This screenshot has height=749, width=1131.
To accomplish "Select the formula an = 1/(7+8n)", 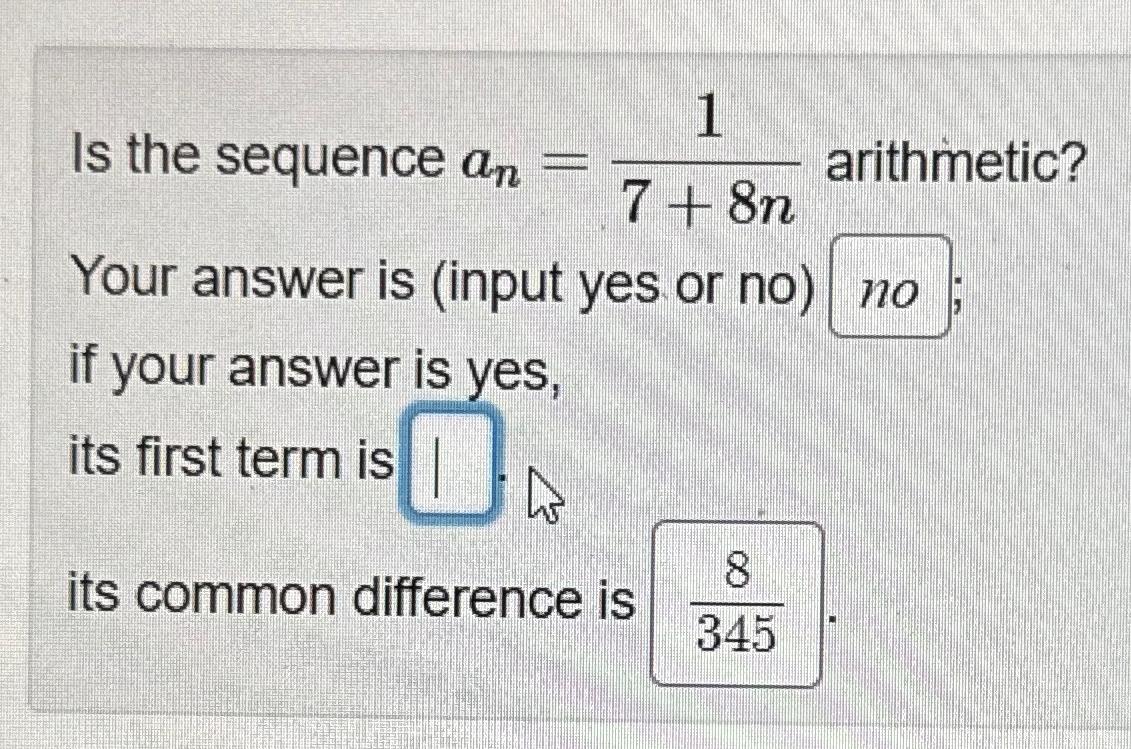I will (634, 160).
